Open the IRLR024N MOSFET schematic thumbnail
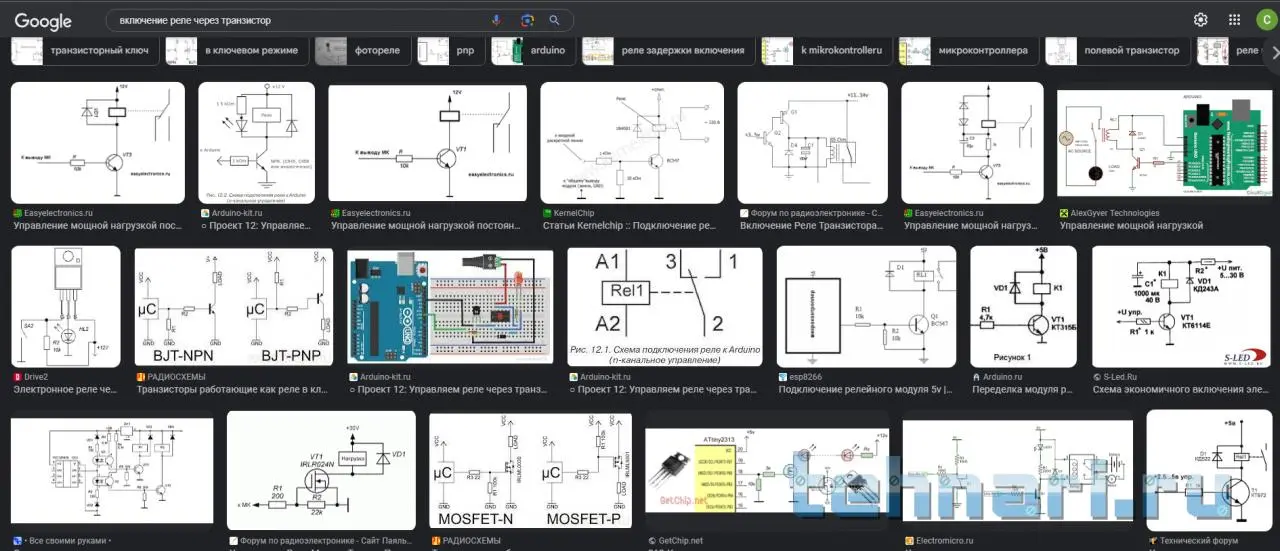This screenshot has width=1280, height=551. 321,470
